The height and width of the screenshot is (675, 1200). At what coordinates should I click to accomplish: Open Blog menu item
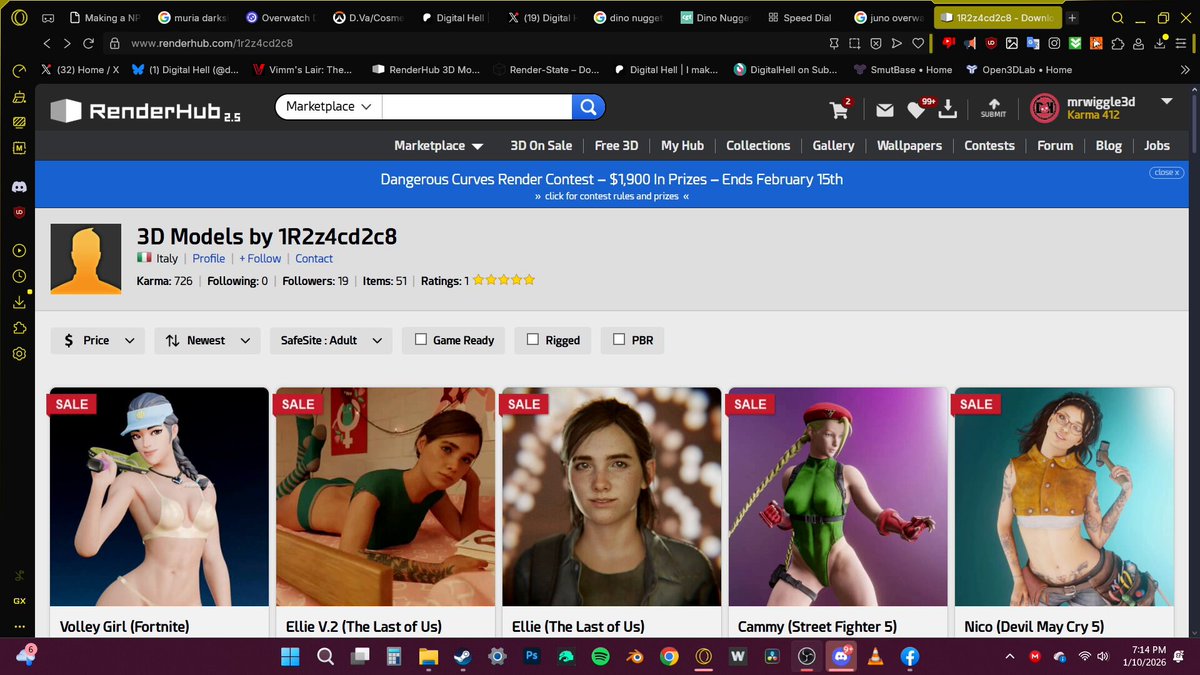(1108, 145)
